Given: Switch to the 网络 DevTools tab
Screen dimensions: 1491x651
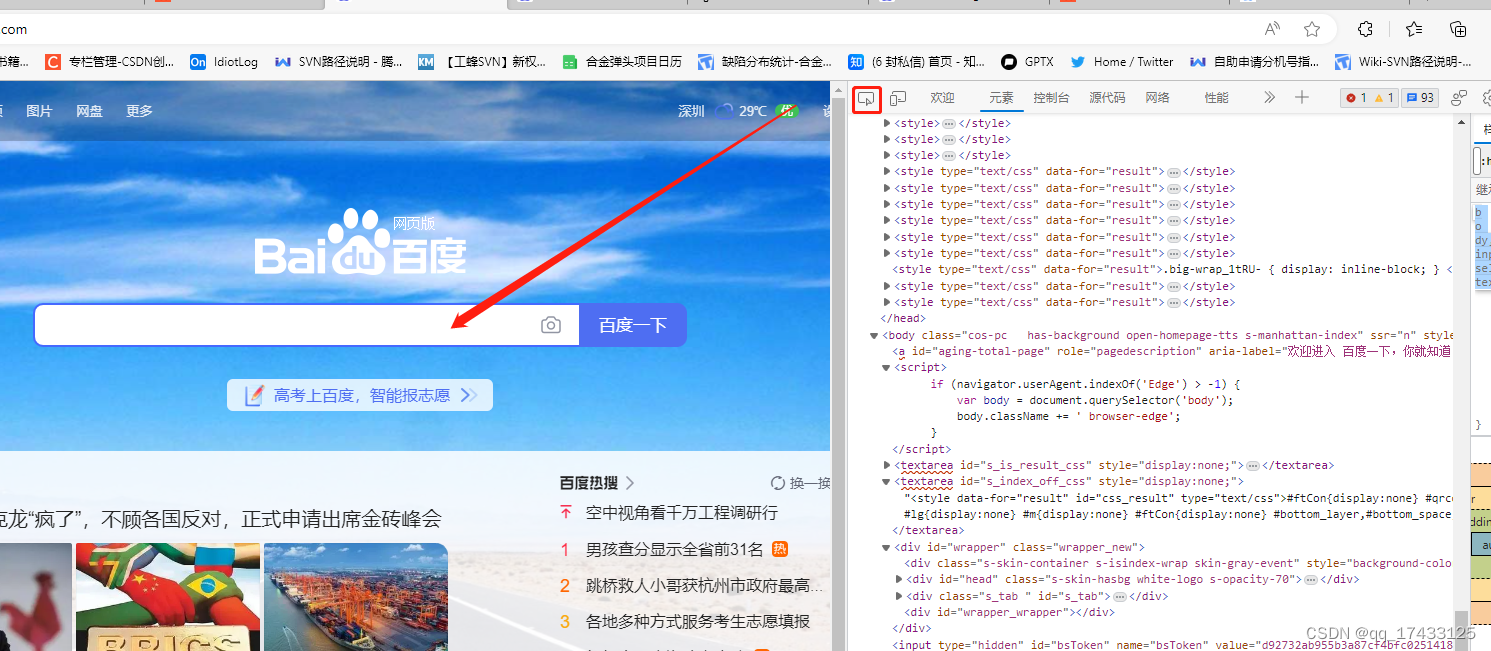Looking at the screenshot, I should point(1158,98).
